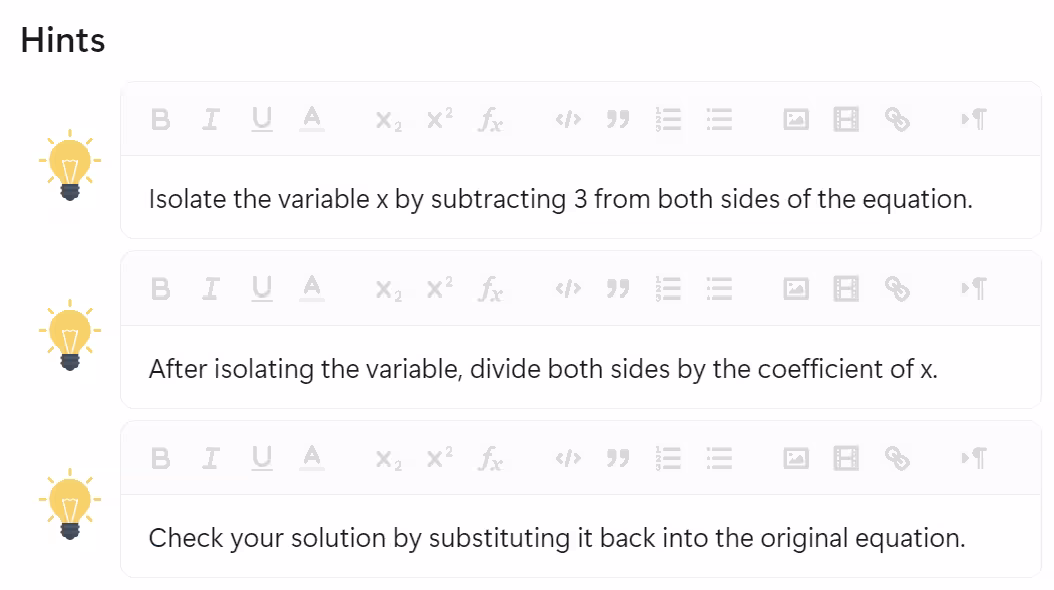Insert numbered list in the first hint toolbar

[668, 120]
